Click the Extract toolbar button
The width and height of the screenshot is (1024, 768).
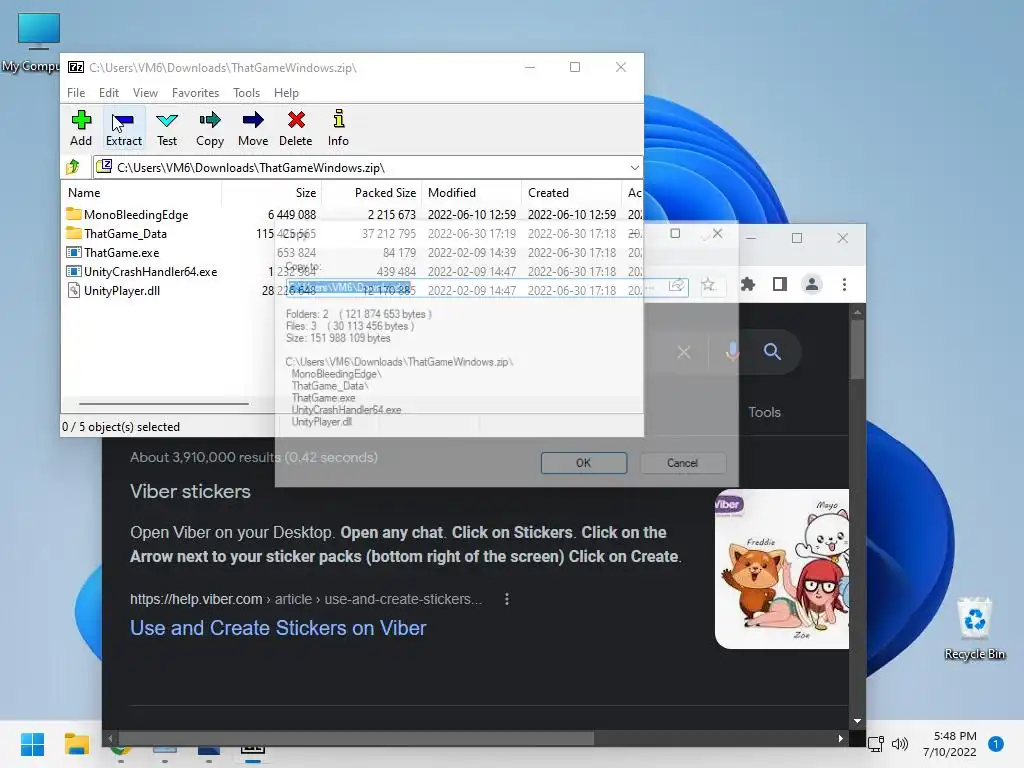(123, 128)
